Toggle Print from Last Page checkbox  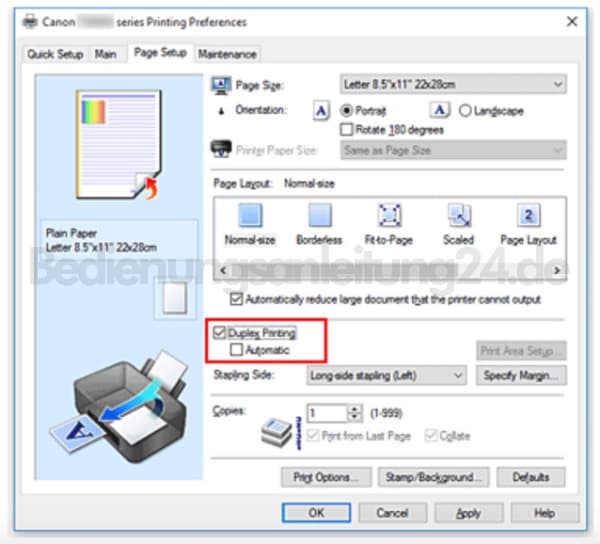tap(313, 435)
